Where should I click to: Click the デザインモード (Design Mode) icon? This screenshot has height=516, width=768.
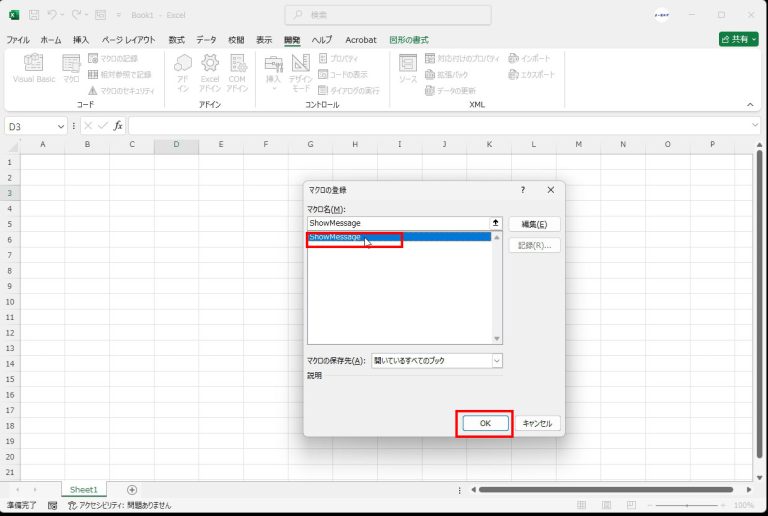tap(300, 70)
